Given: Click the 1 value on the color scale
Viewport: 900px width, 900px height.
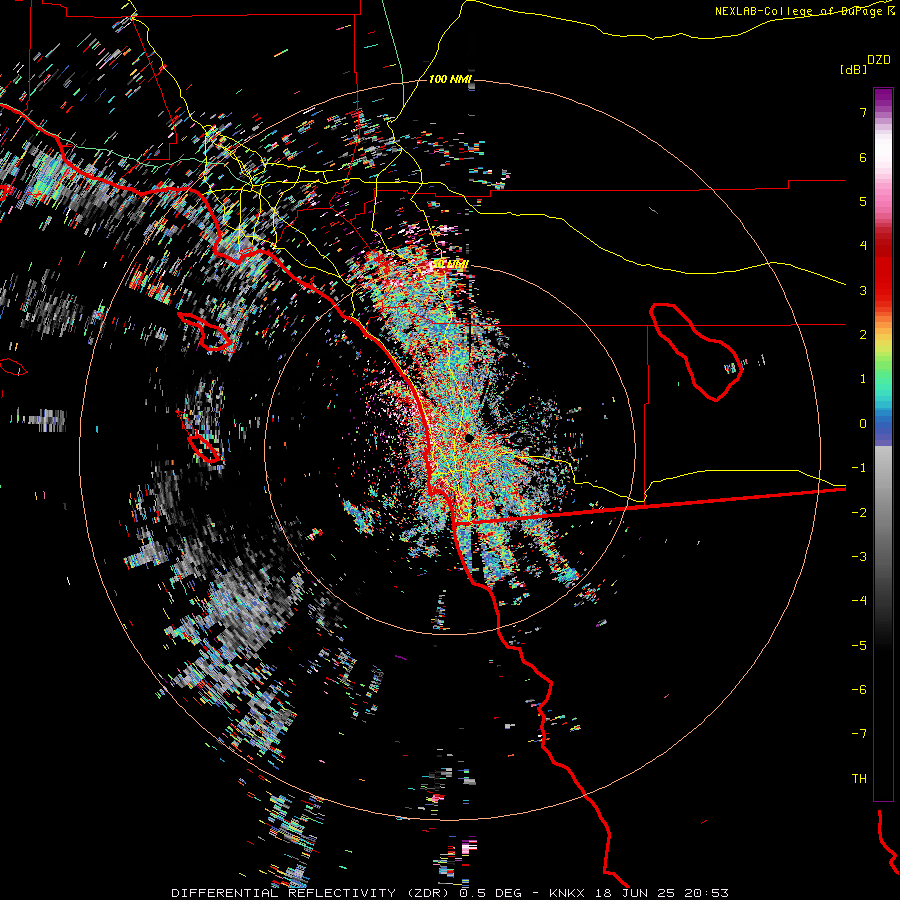Looking at the screenshot, I should pyautogui.click(x=863, y=379).
